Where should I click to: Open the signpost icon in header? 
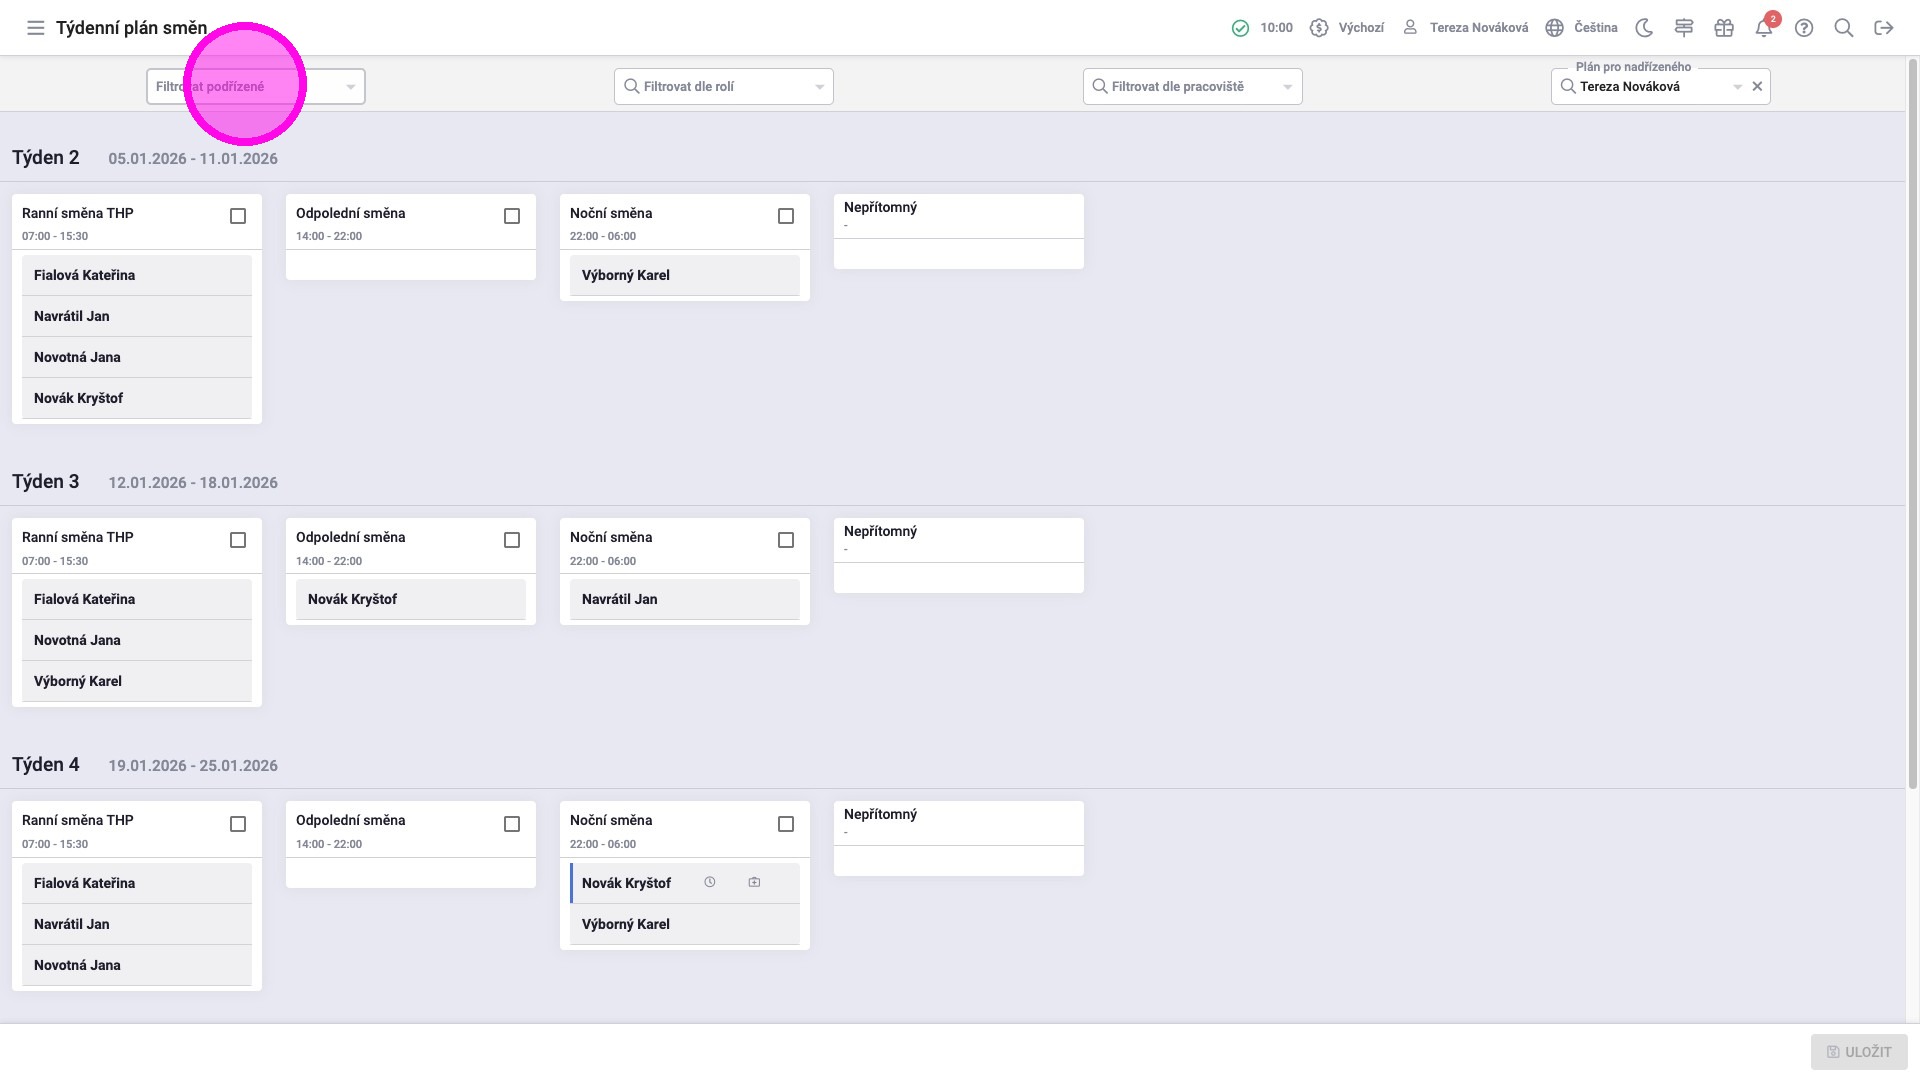1684,28
